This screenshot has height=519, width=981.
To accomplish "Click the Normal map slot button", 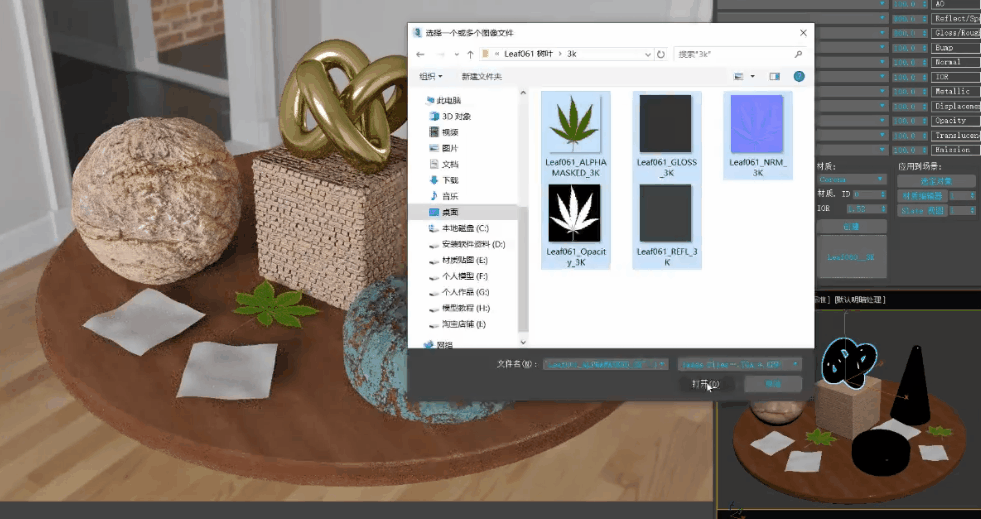I will click(x=956, y=62).
